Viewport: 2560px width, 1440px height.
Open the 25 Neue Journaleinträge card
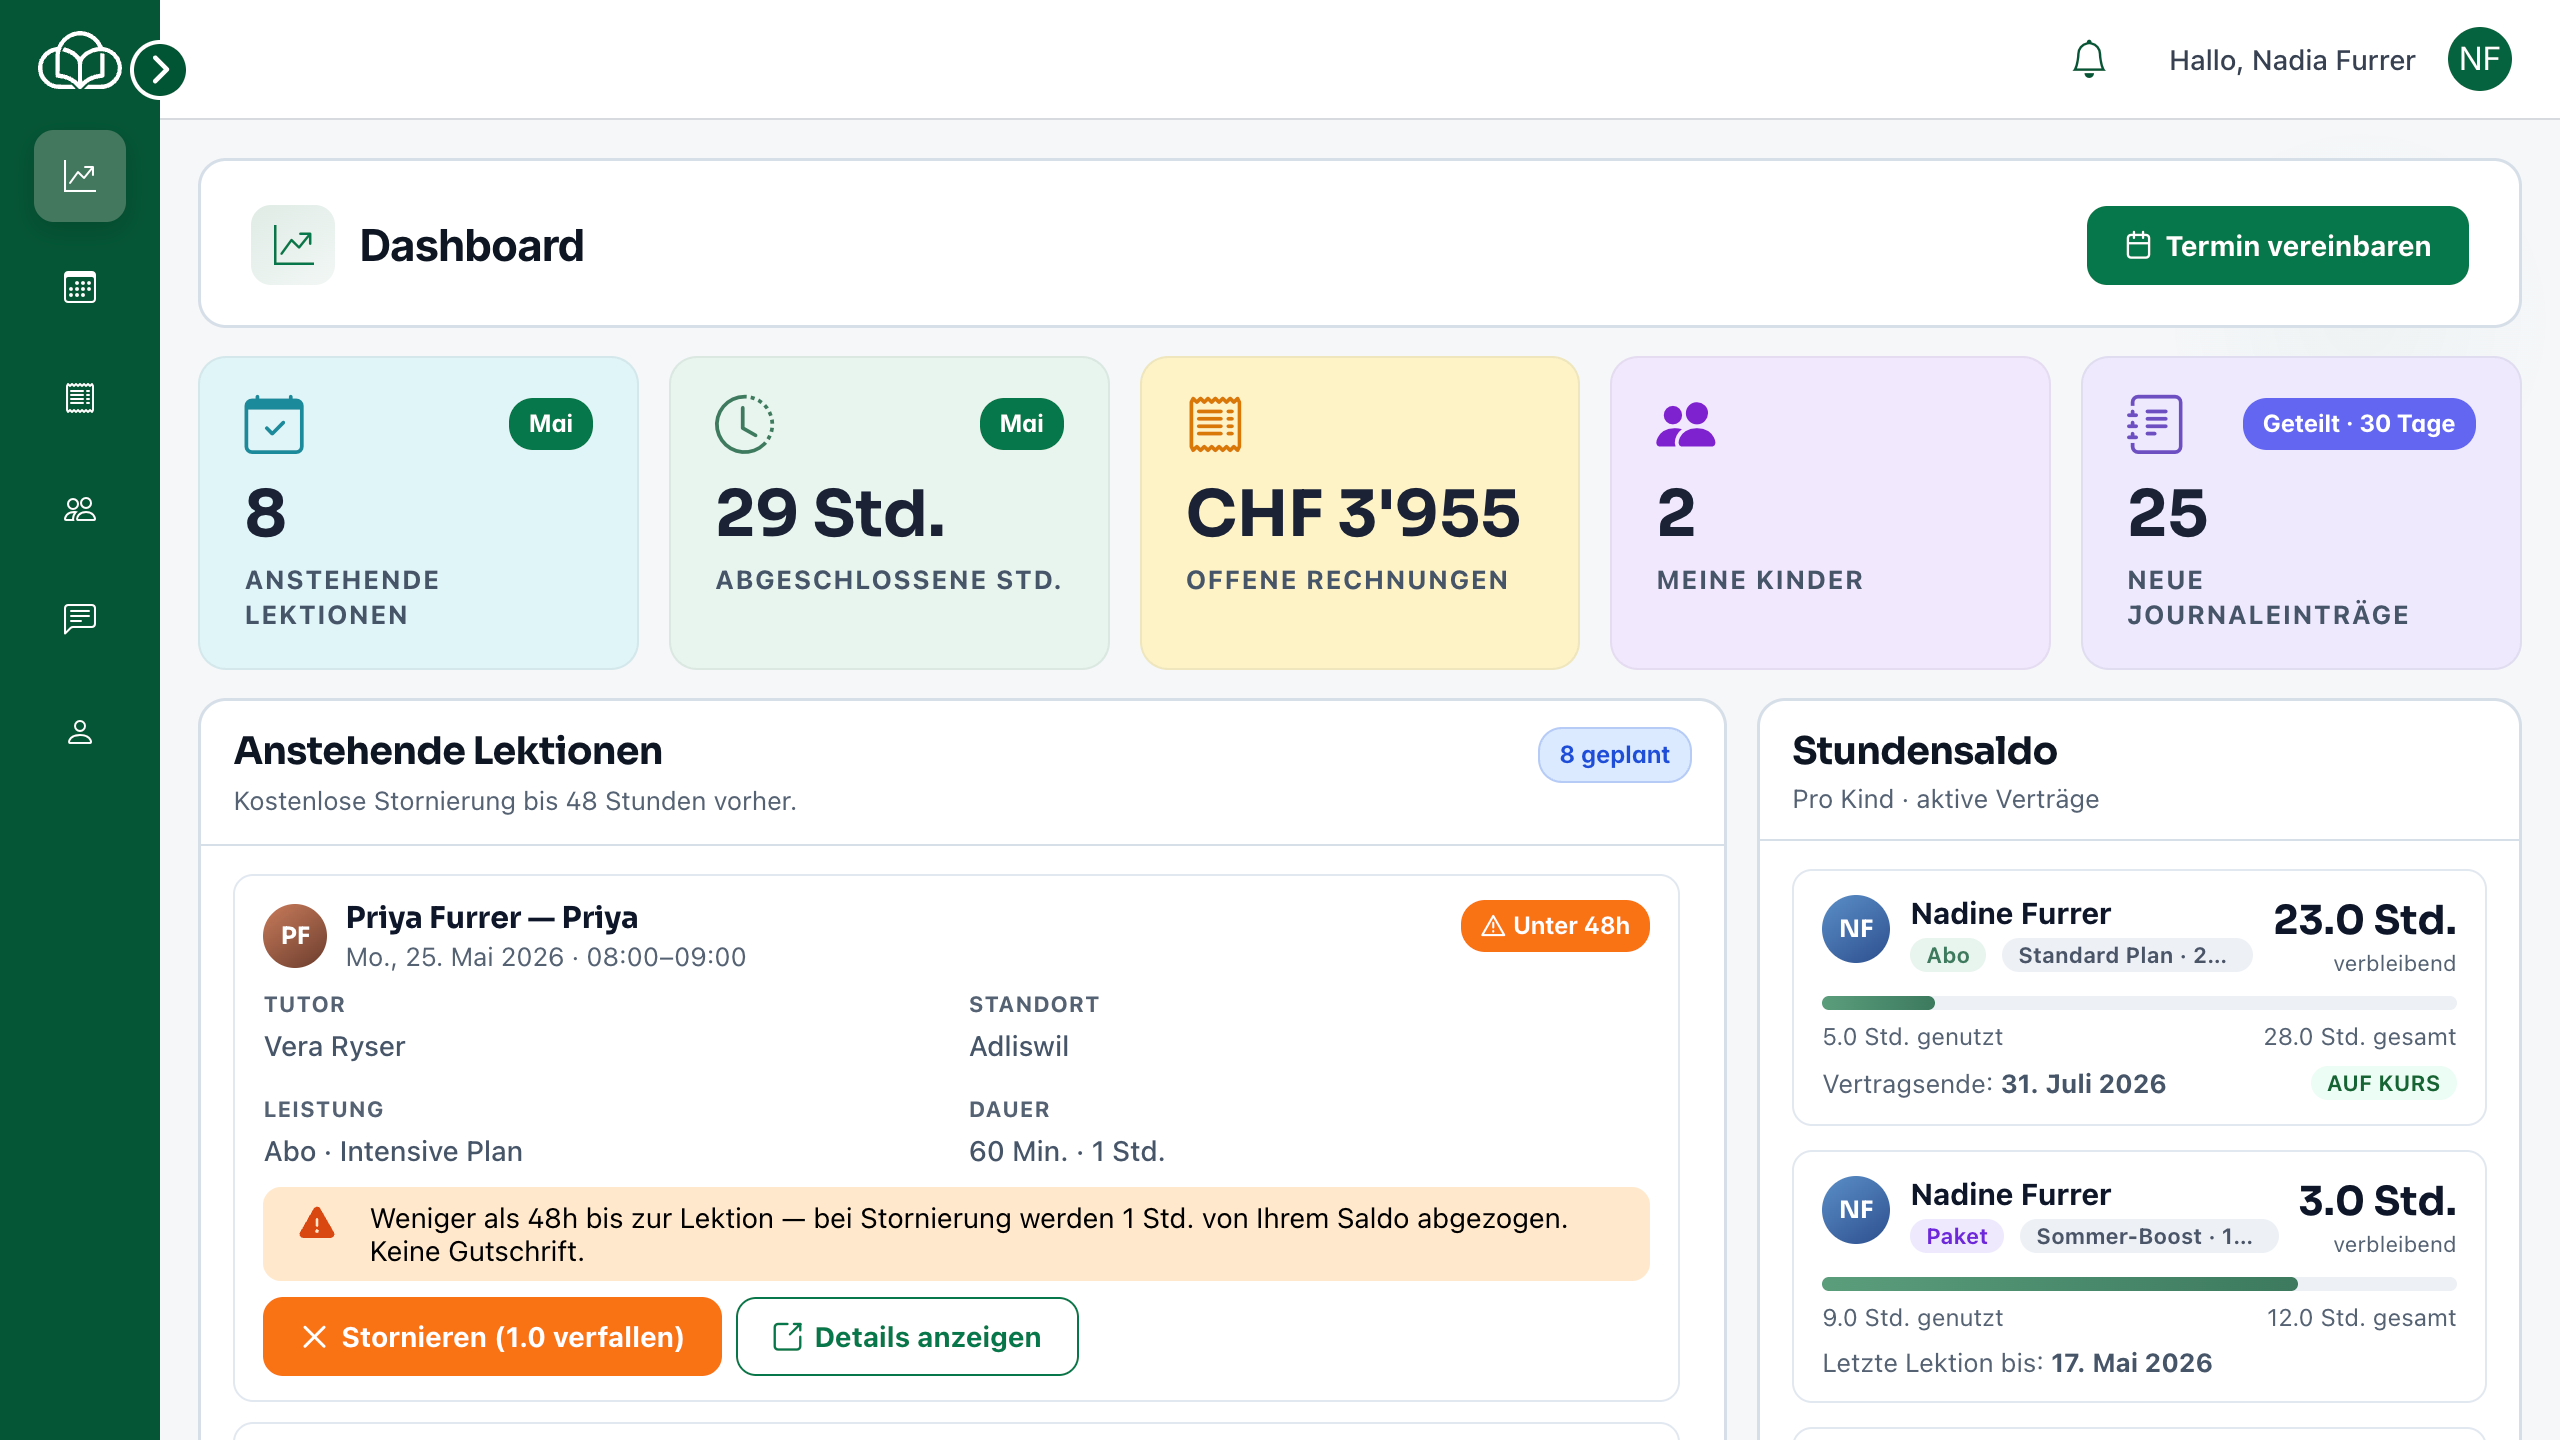point(2300,513)
